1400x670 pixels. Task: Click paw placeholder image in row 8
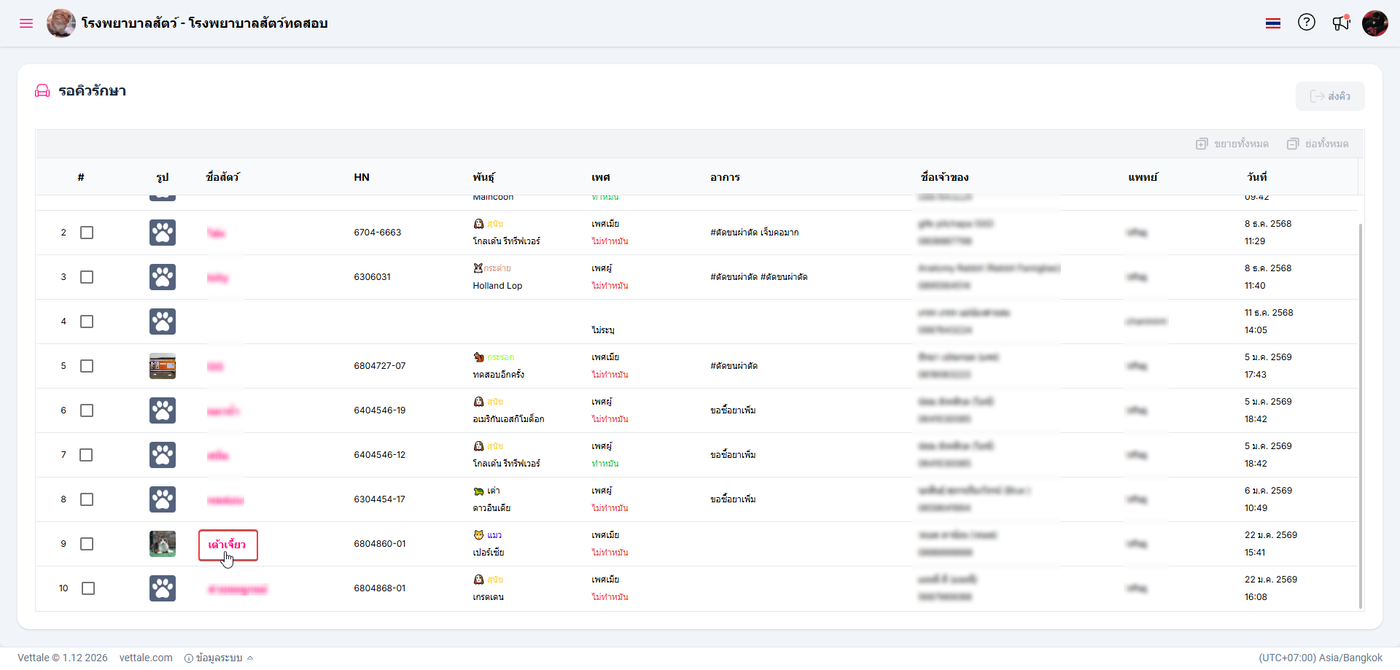(x=162, y=499)
